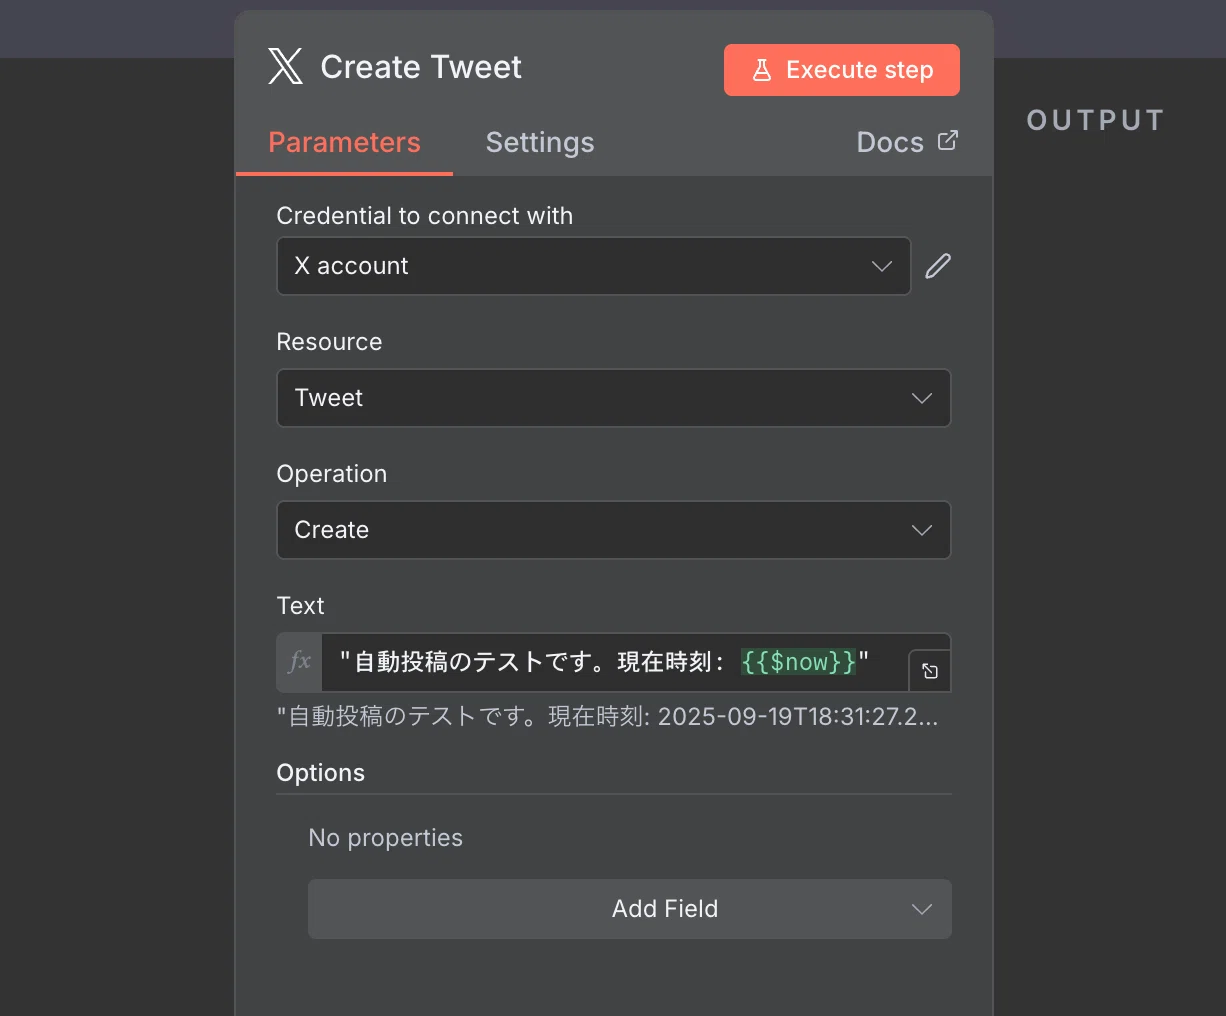This screenshot has height=1016, width=1226.
Task: Click the fx expression icon in Text field
Action: (x=300, y=662)
